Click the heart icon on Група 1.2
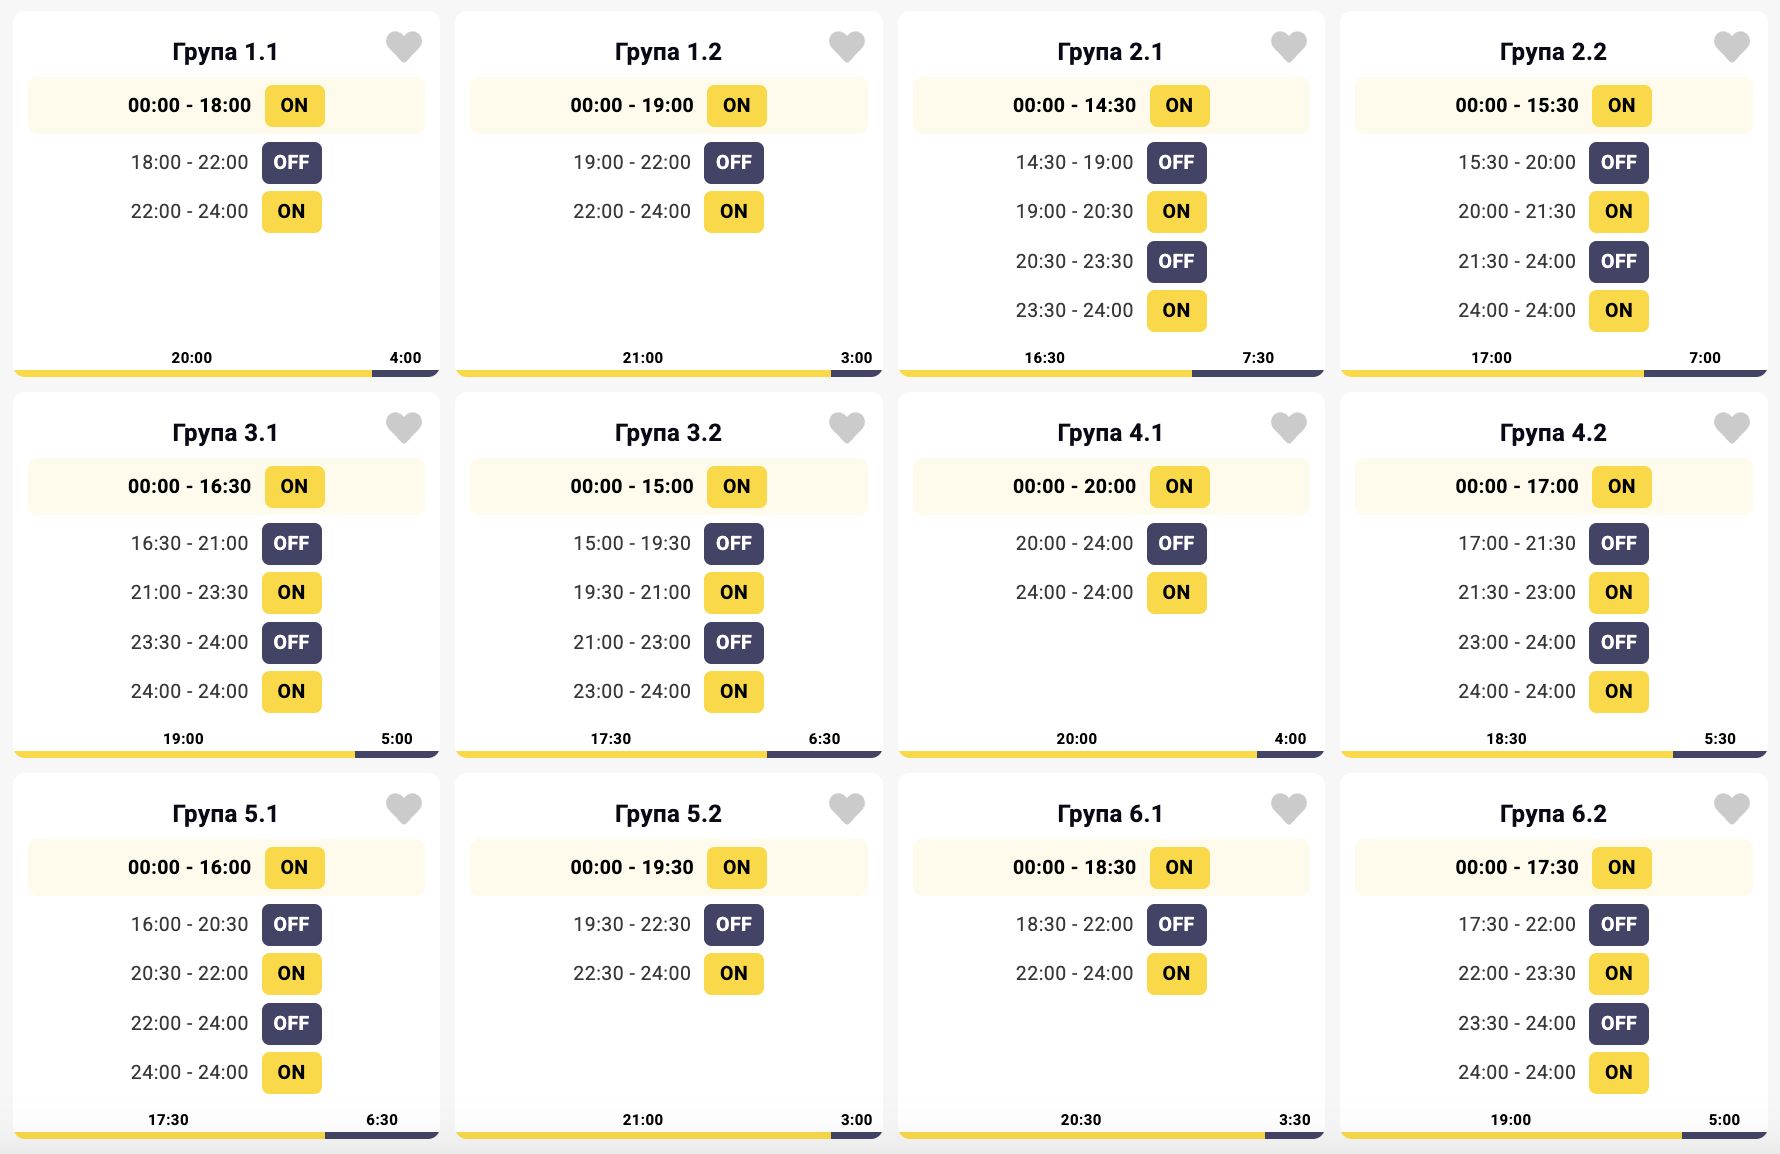The image size is (1780, 1154). 846,46
